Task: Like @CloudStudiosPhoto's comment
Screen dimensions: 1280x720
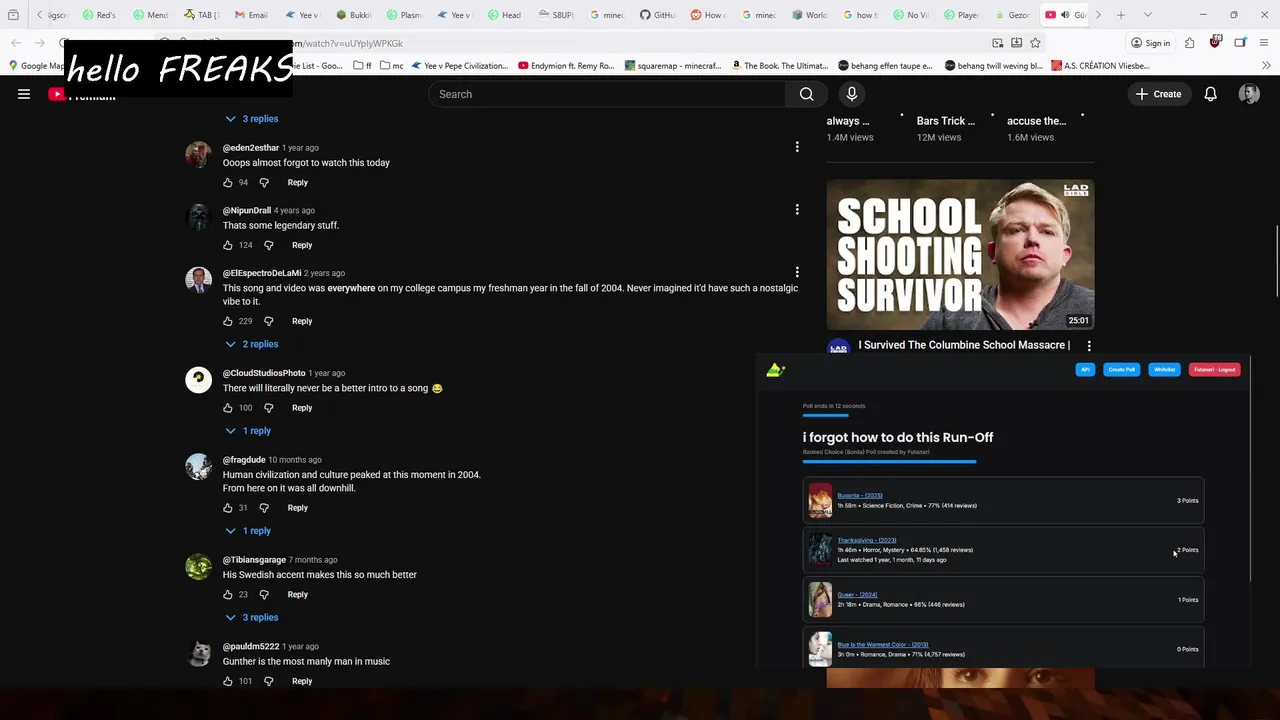Action: coord(228,408)
